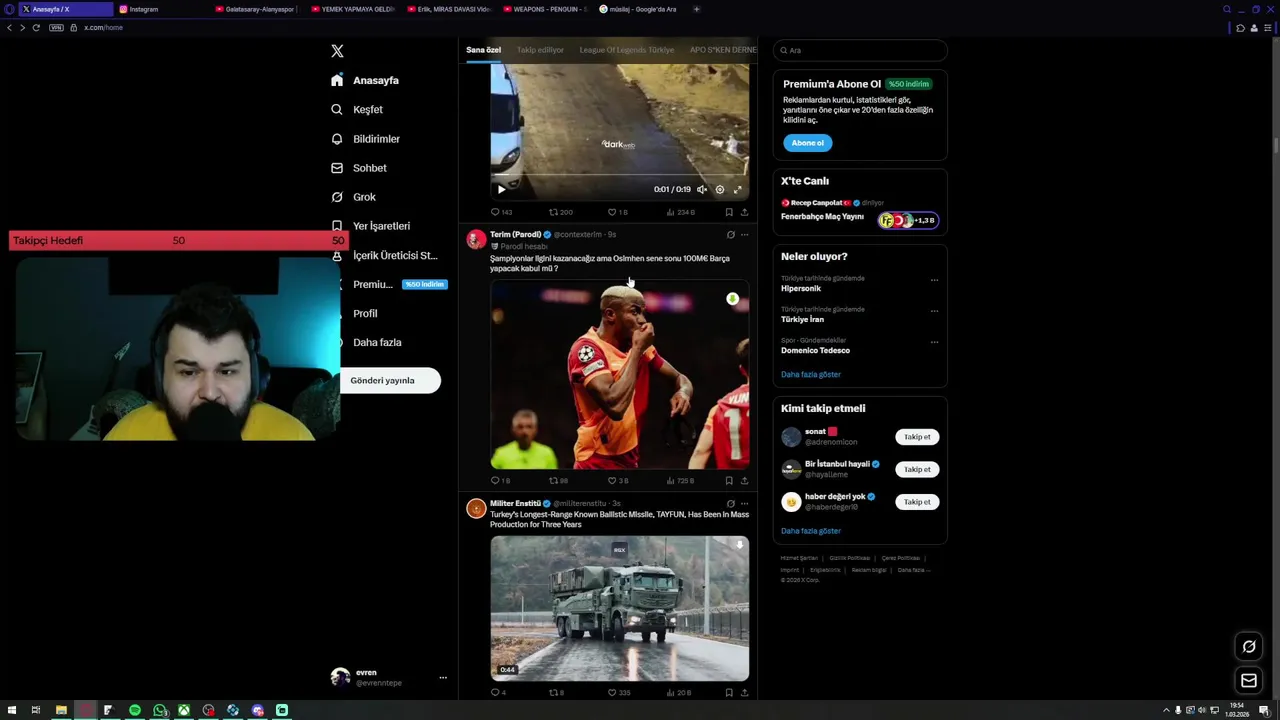Open Keşfet in the sidebar
This screenshot has height=720, width=1280.
tap(357, 109)
